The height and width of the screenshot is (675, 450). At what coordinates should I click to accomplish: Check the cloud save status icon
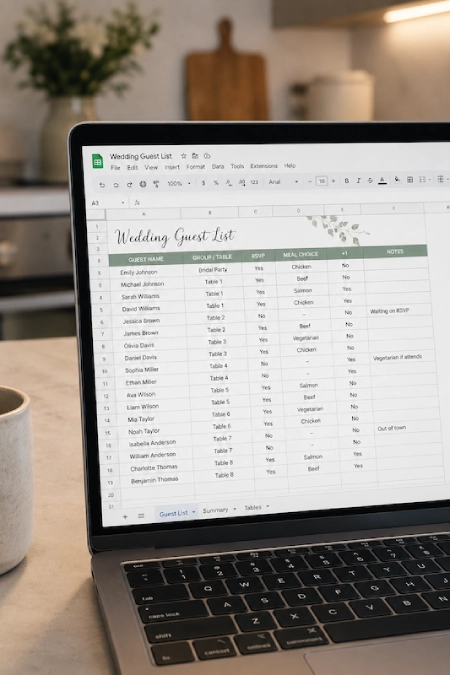point(207,156)
